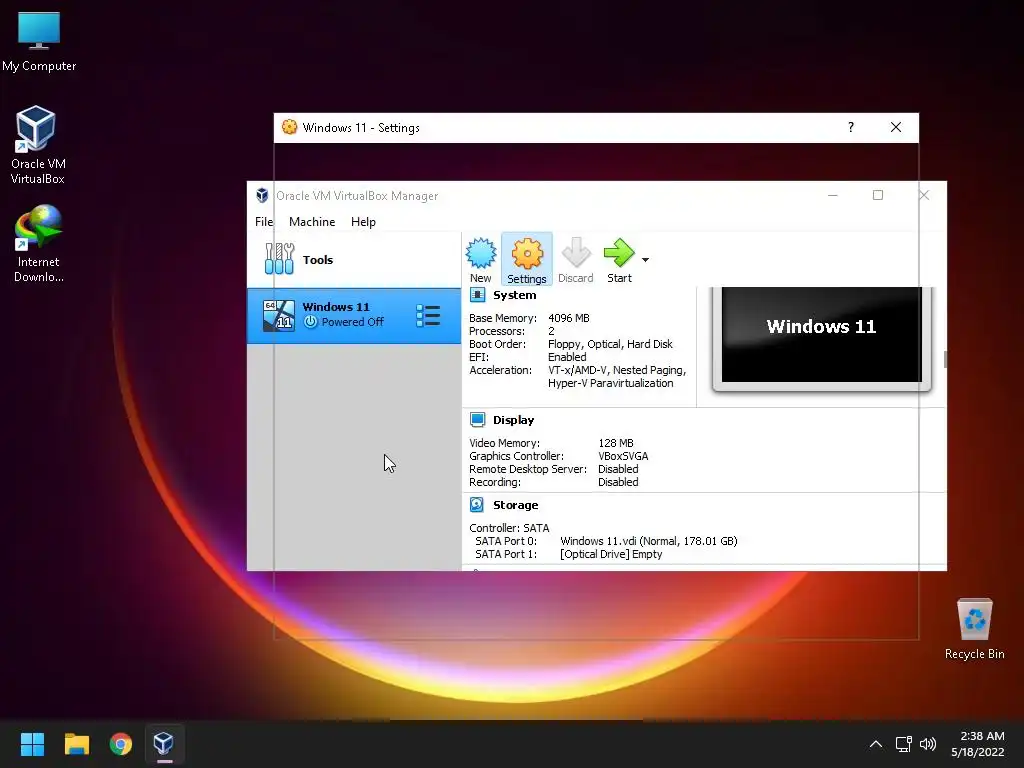Click the VirtualBox Manager title bar icon
The width and height of the screenshot is (1024, 768).
pyautogui.click(x=262, y=195)
